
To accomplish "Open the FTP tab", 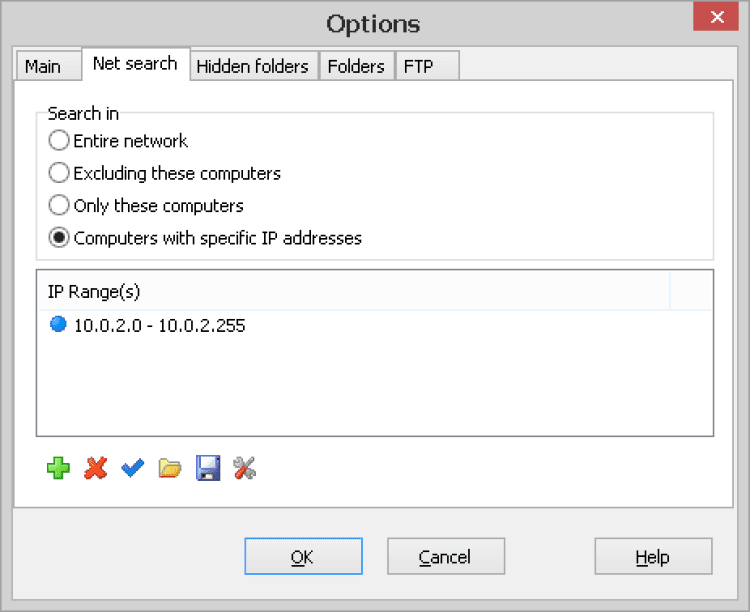I will tap(418, 66).
